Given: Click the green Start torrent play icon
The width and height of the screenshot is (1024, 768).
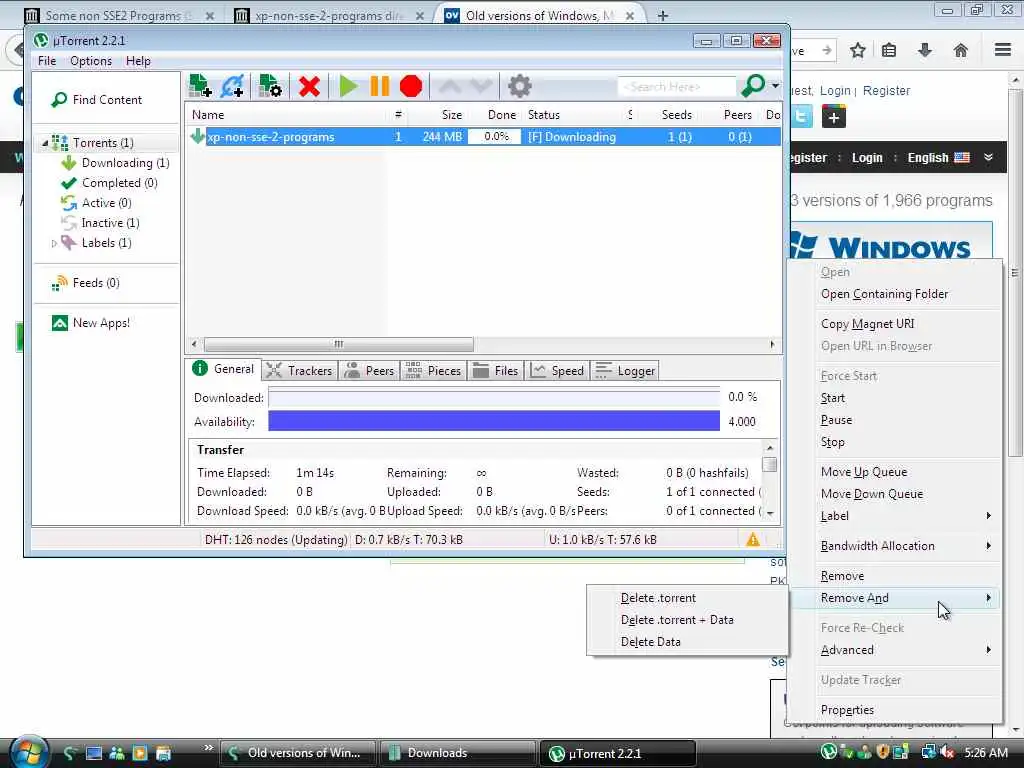Looking at the screenshot, I should pyautogui.click(x=348, y=86).
